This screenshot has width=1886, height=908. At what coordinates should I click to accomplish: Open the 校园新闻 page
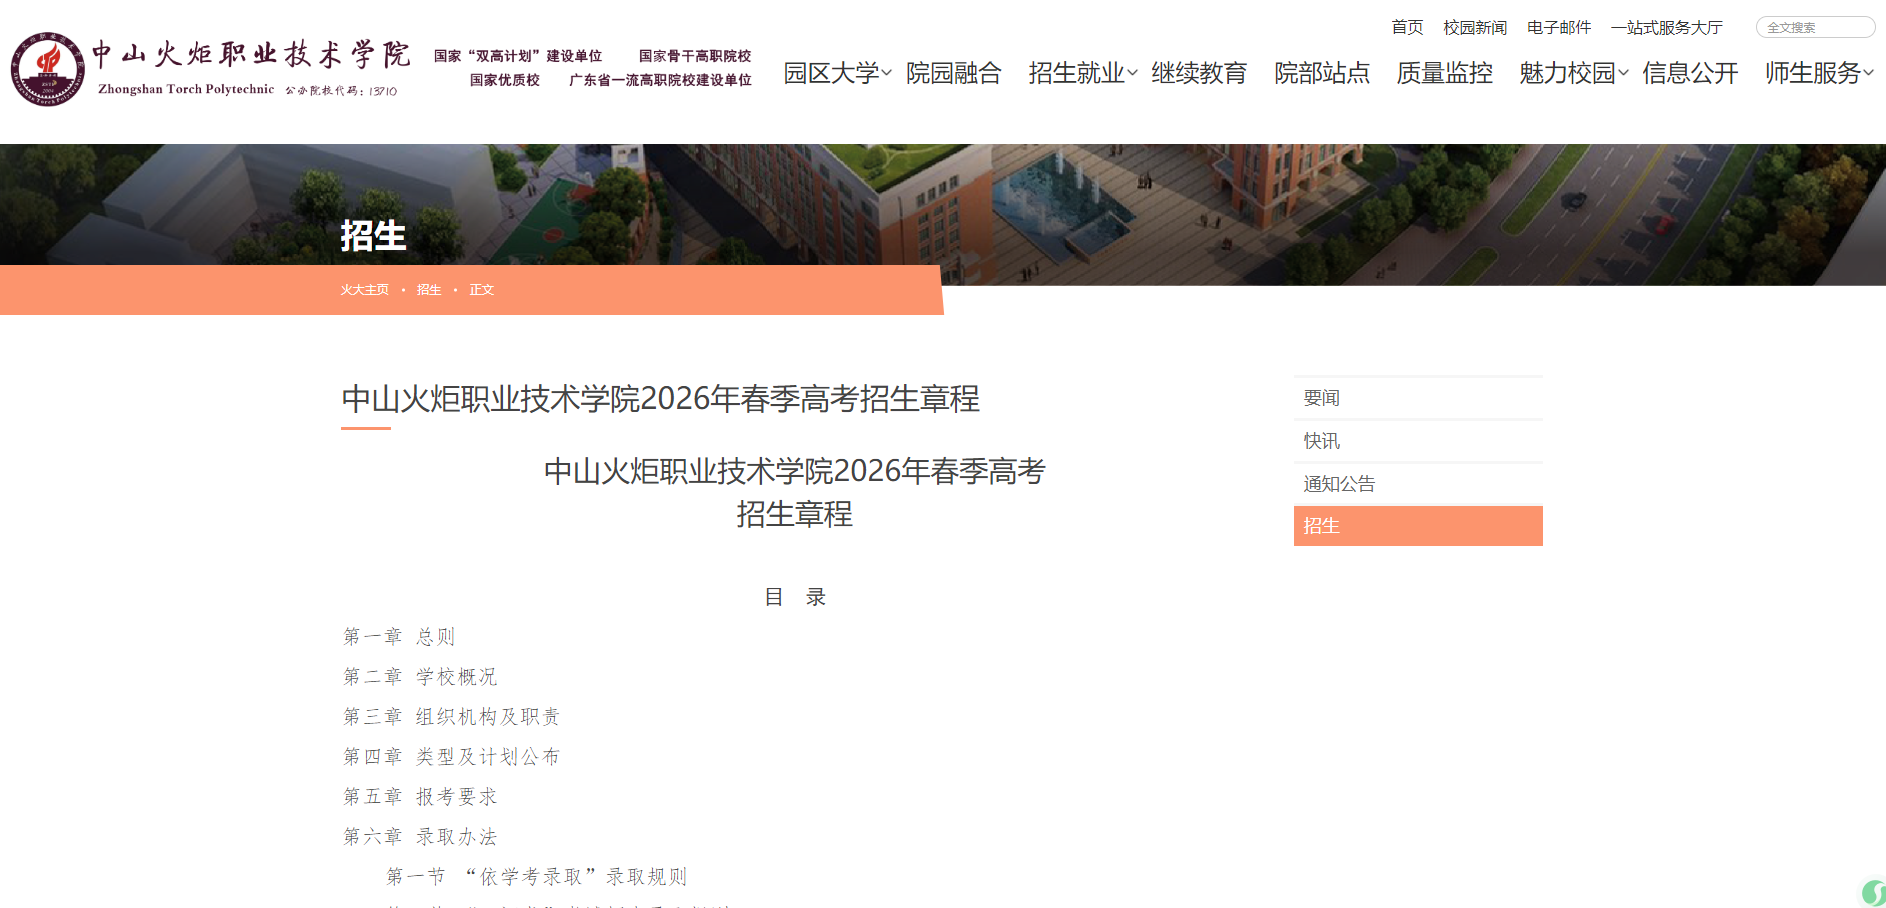(1475, 27)
